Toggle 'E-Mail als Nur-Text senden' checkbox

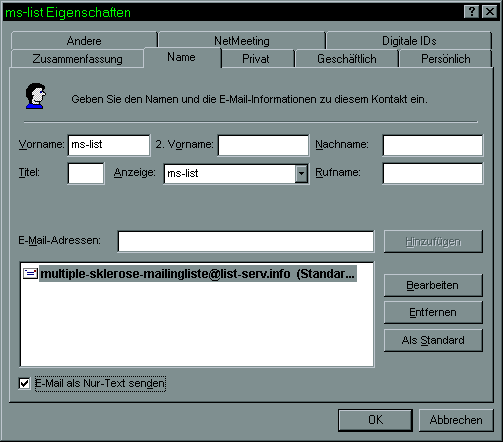(24, 383)
